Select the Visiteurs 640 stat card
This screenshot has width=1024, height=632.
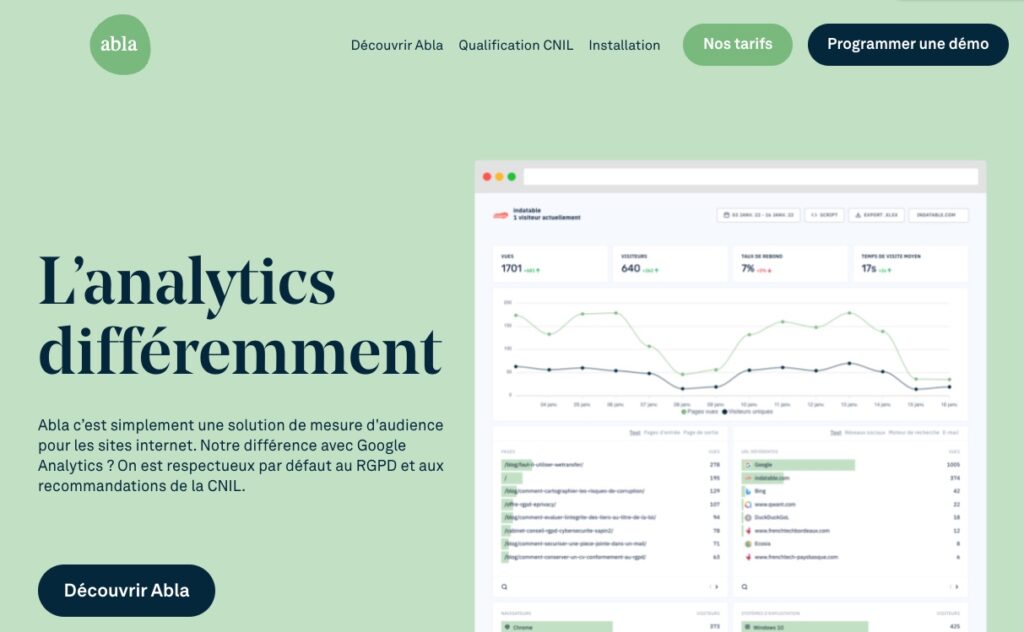670,264
